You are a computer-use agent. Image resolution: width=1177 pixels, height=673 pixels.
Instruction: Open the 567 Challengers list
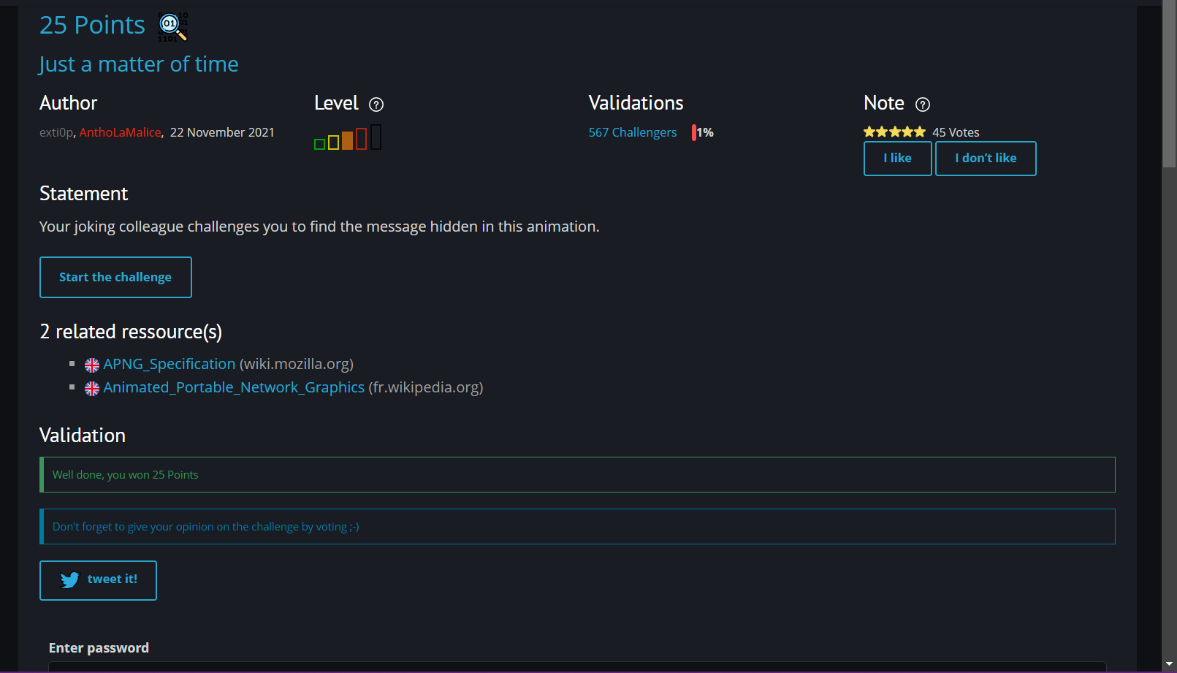click(632, 132)
